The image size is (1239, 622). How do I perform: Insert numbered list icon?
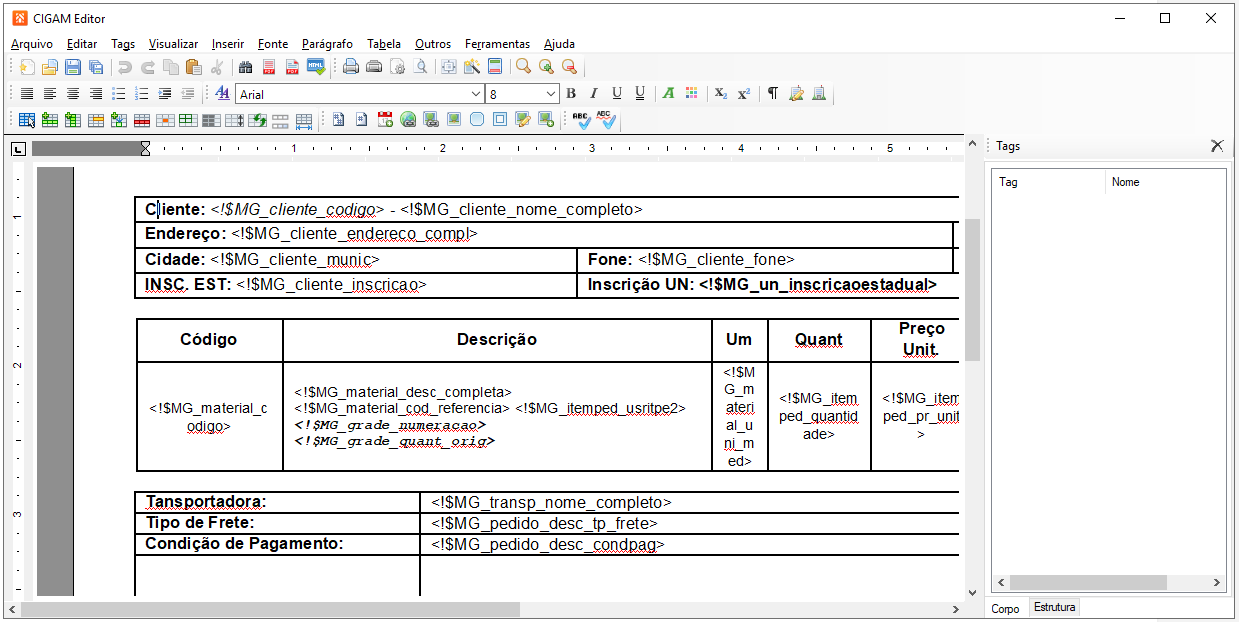(x=142, y=93)
